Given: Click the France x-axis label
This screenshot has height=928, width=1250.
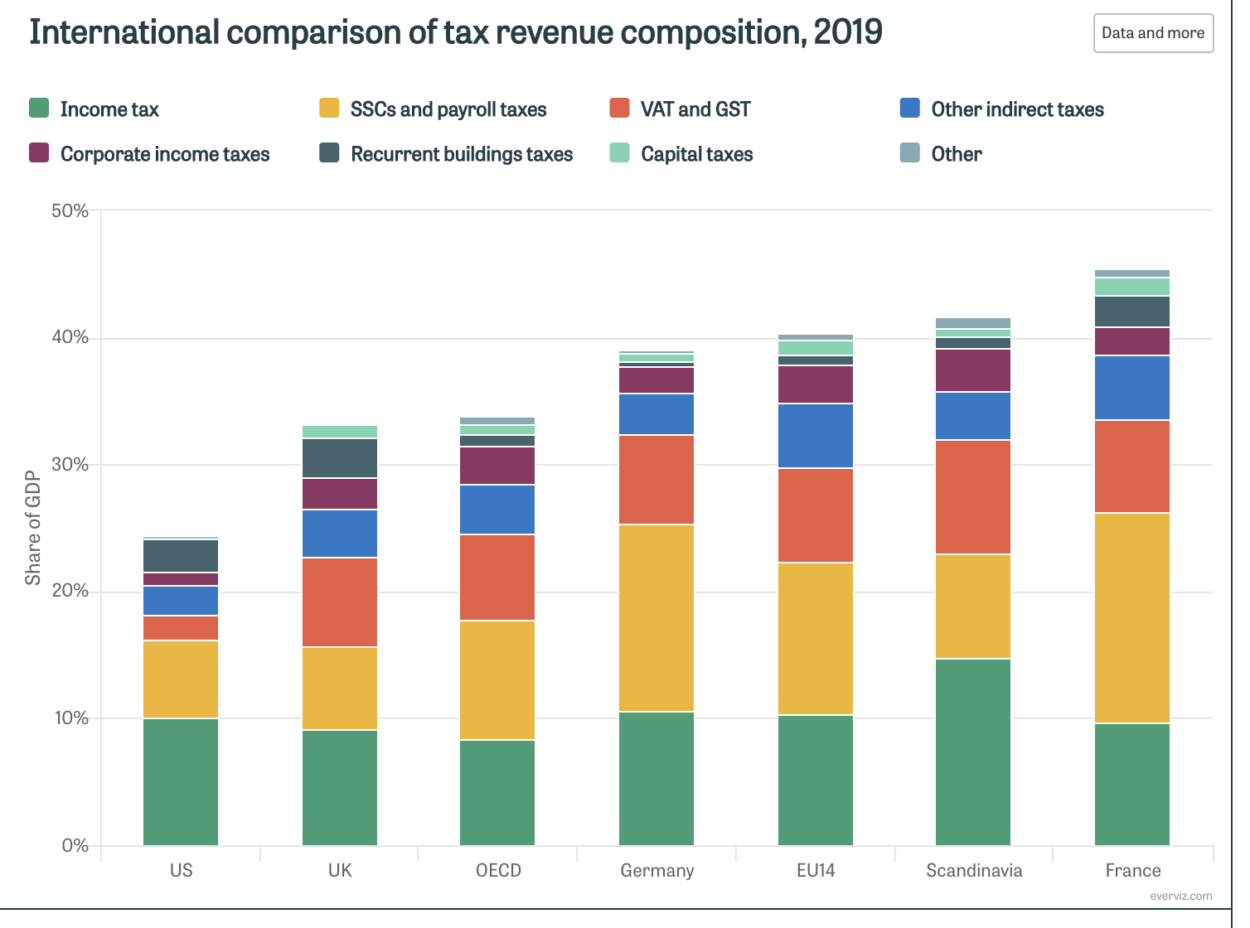Looking at the screenshot, I should tap(1132, 870).
